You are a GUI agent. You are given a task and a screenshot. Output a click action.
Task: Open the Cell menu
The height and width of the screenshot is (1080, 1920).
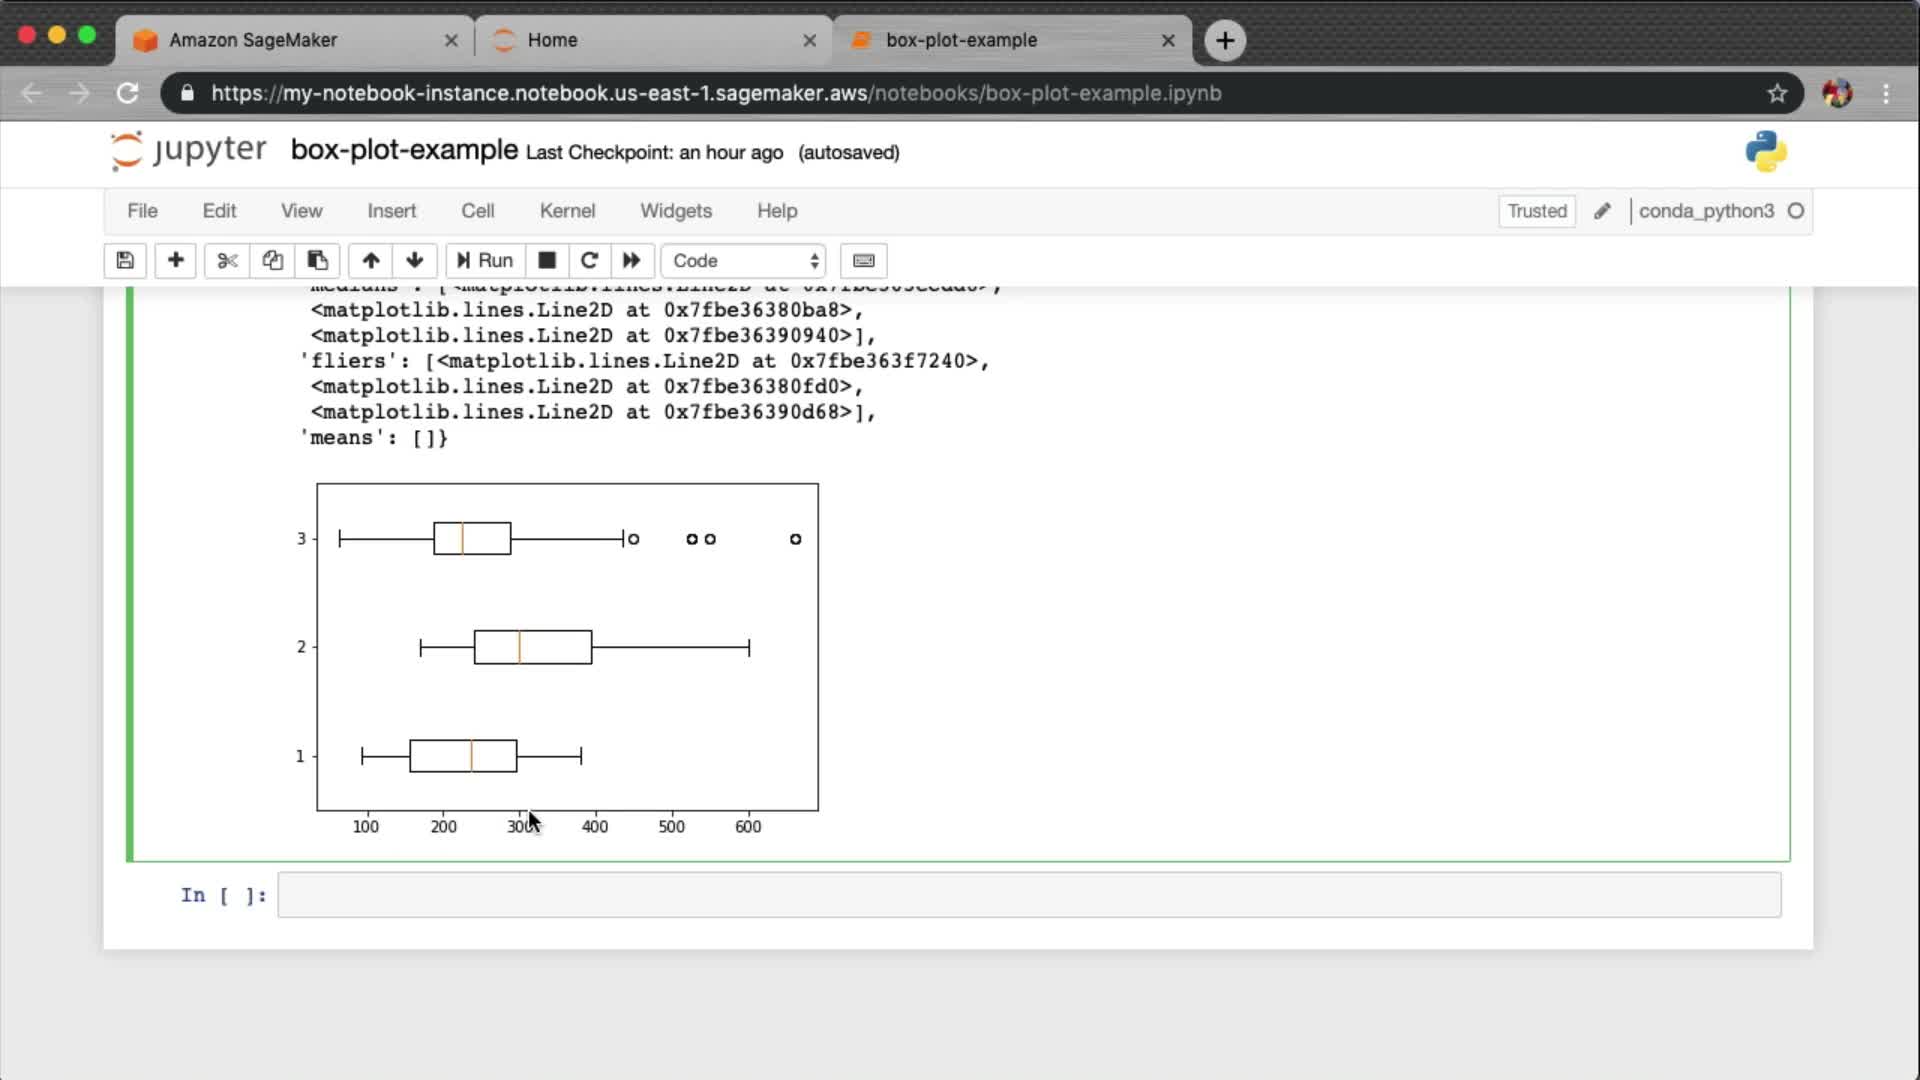[477, 211]
